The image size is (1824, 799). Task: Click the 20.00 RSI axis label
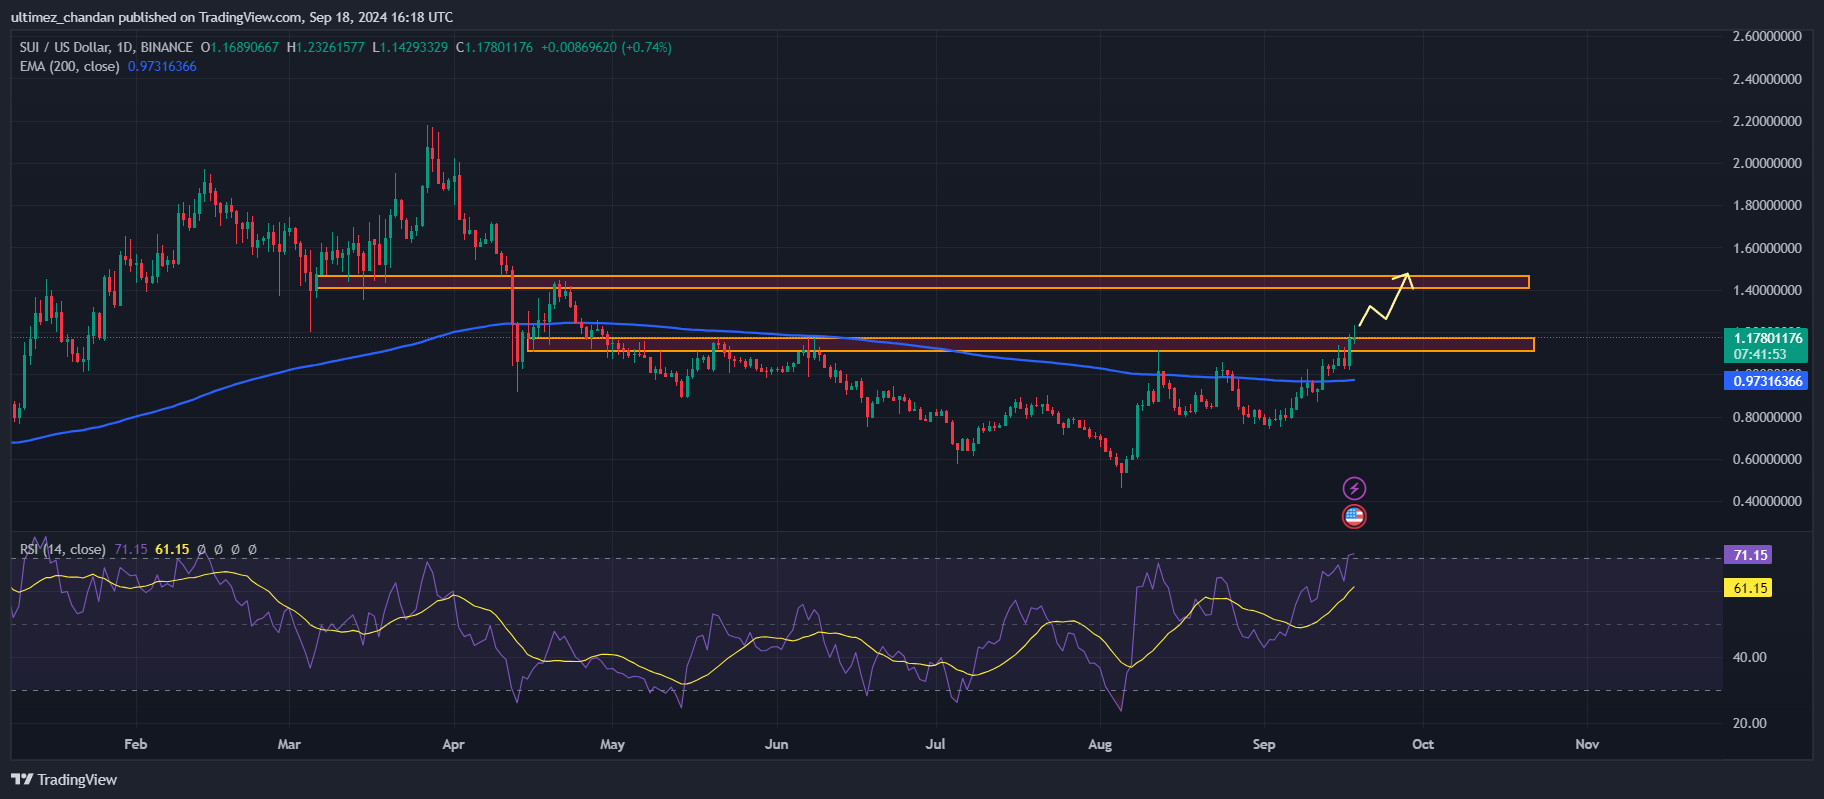1750,723
